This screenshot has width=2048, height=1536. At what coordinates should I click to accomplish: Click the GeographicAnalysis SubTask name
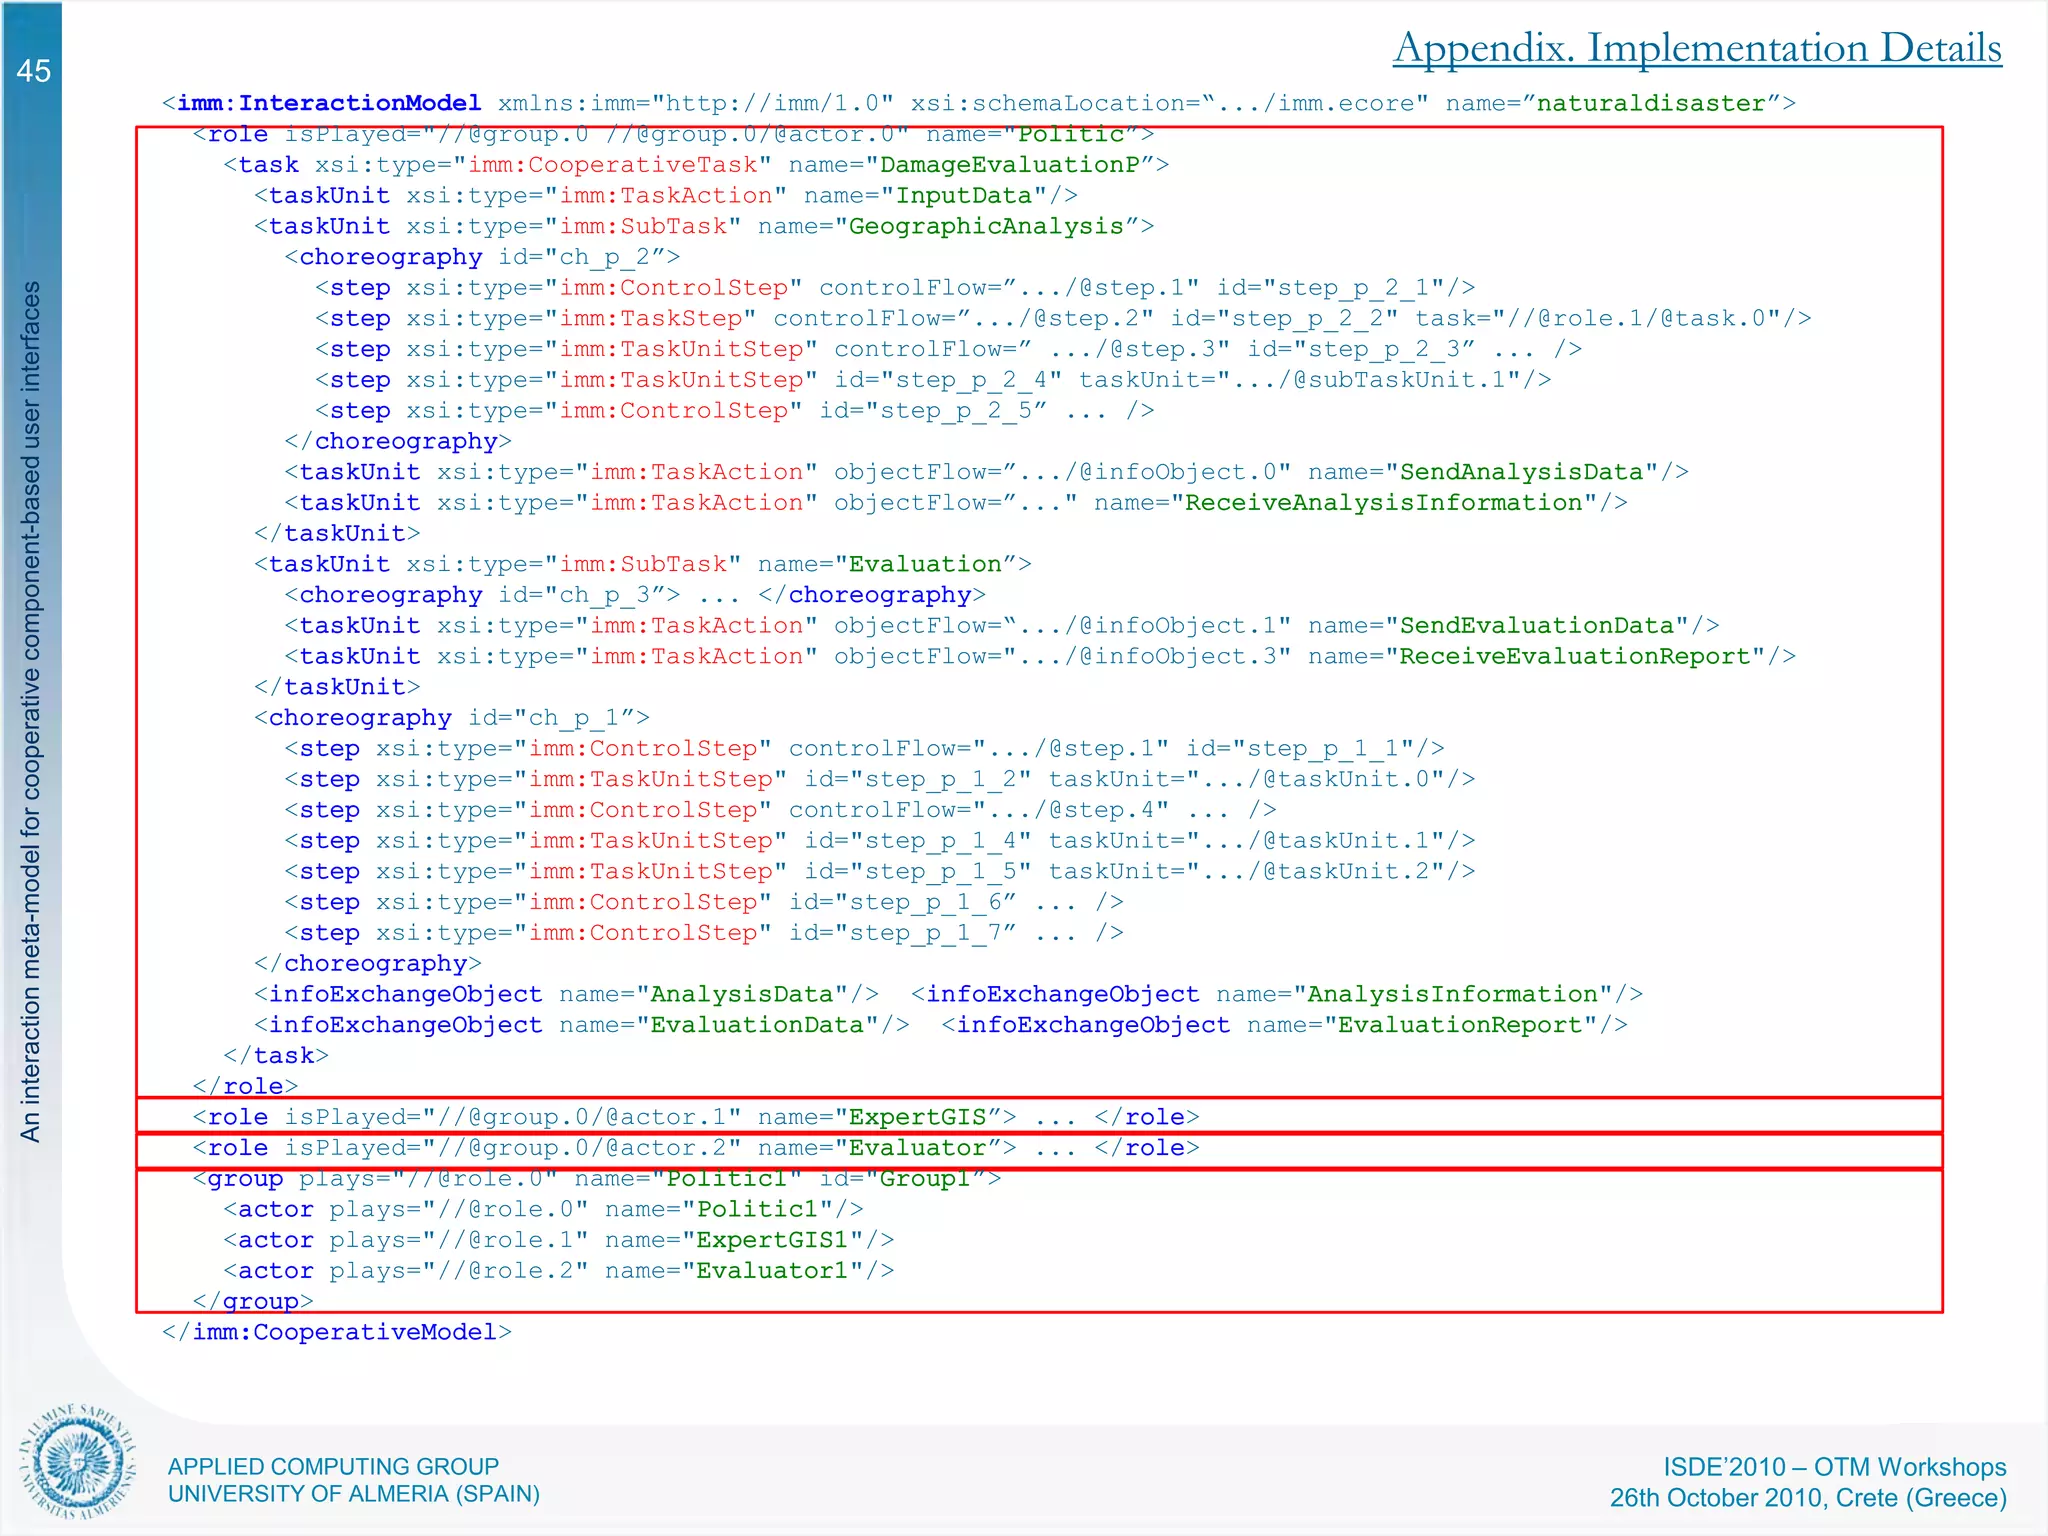pyautogui.click(x=986, y=226)
